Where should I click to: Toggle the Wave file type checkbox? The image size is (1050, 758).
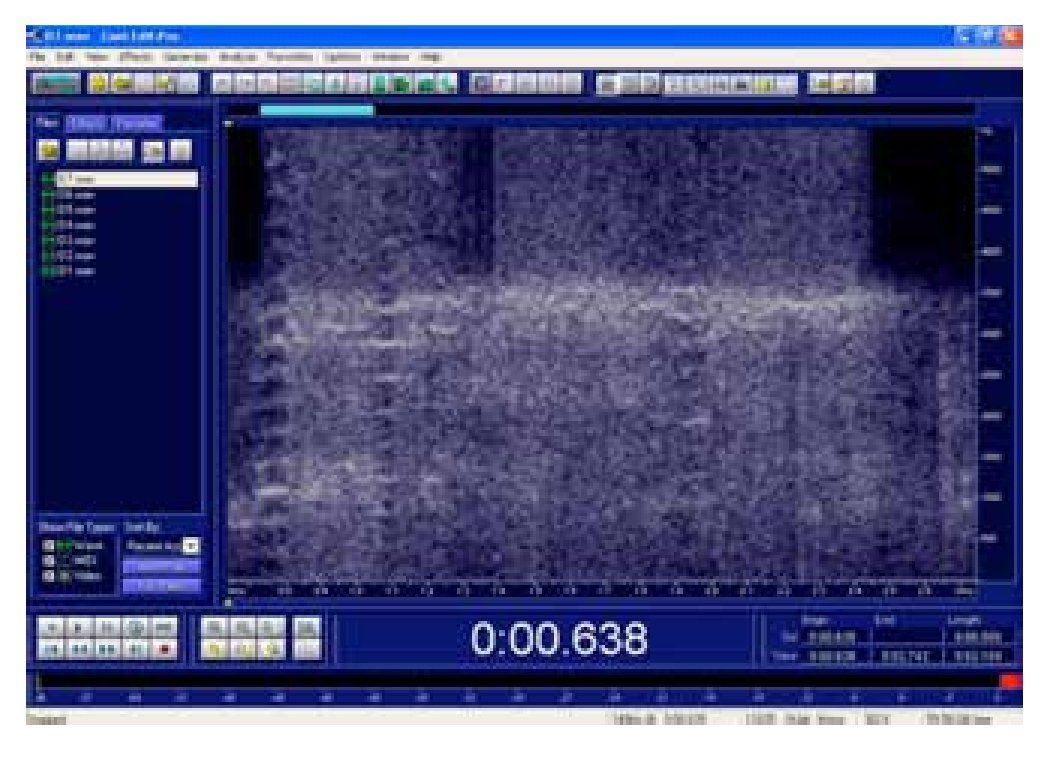[46, 546]
